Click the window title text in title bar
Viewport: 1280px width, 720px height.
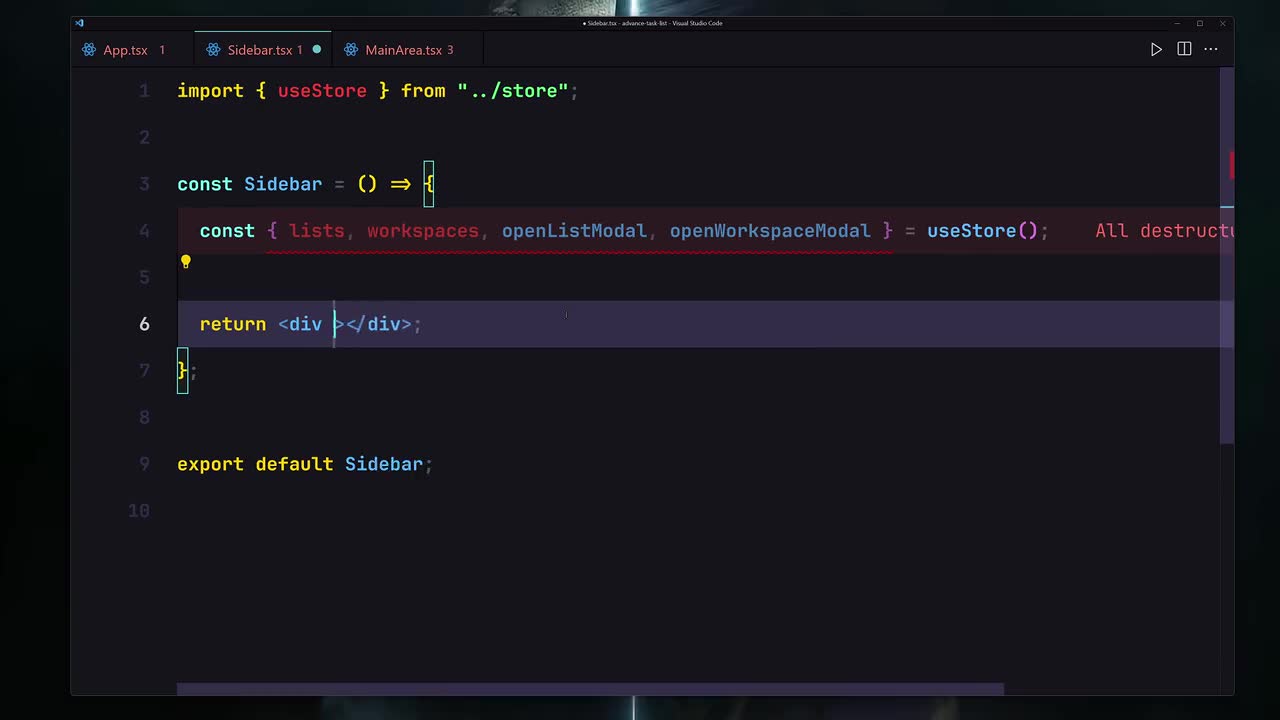tap(652, 23)
